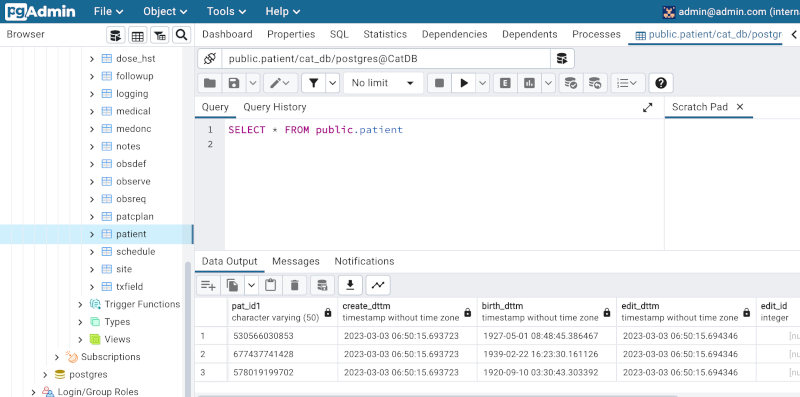Click the Stop query square button
Viewport: 800px width, 397px height.
(x=439, y=83)
